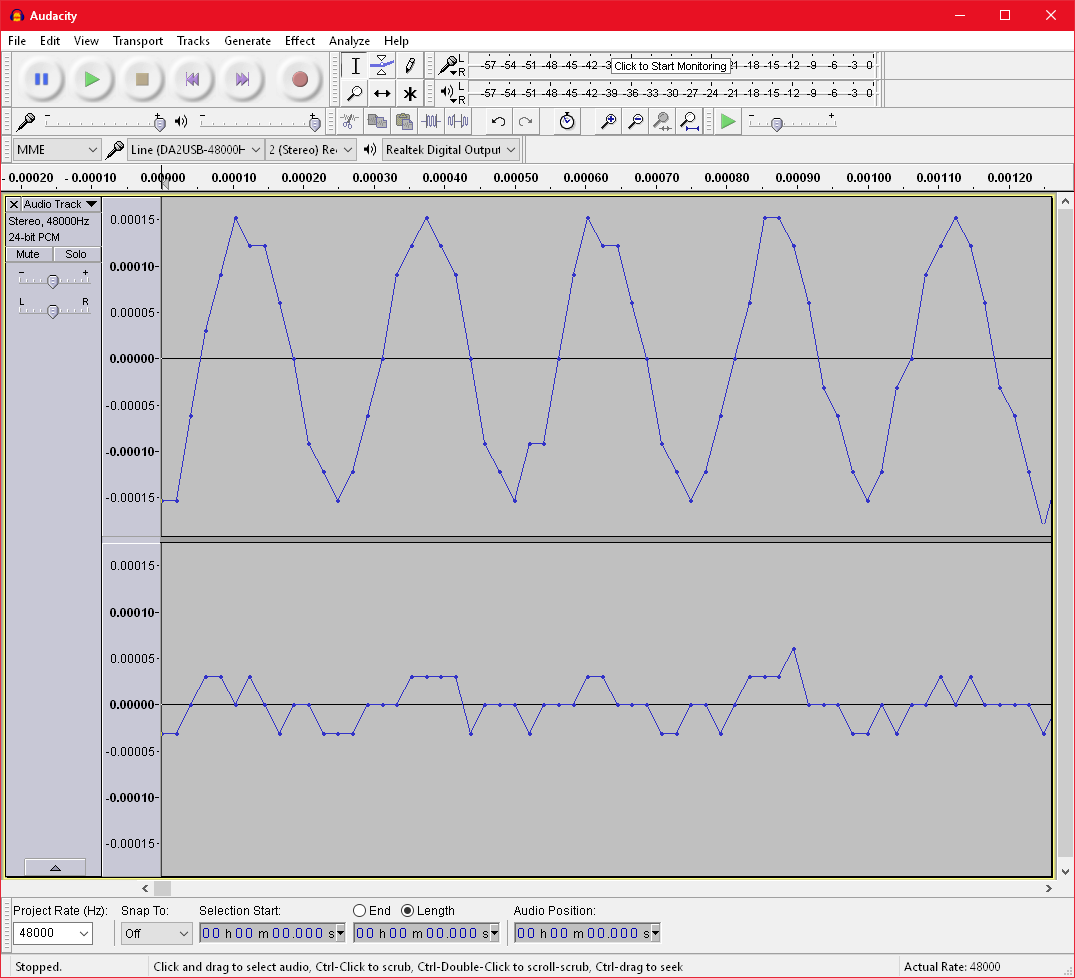Screen dimensions: 1075x978
Task: Click to Start Monitoring in record meter
Action: point(670,66)
